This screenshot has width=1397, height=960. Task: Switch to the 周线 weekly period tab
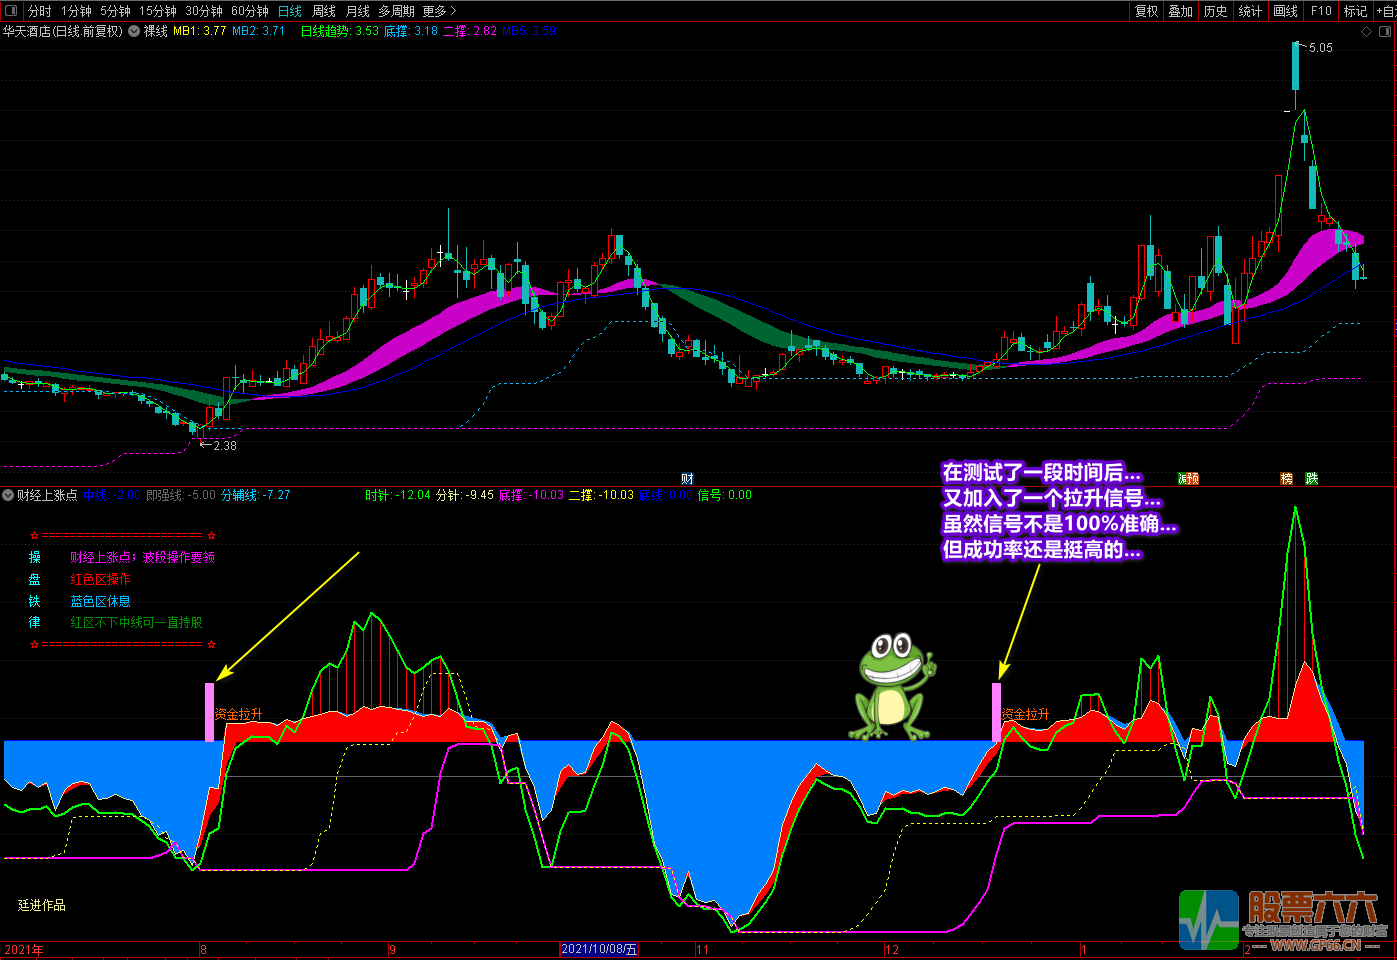click(324, 11)
